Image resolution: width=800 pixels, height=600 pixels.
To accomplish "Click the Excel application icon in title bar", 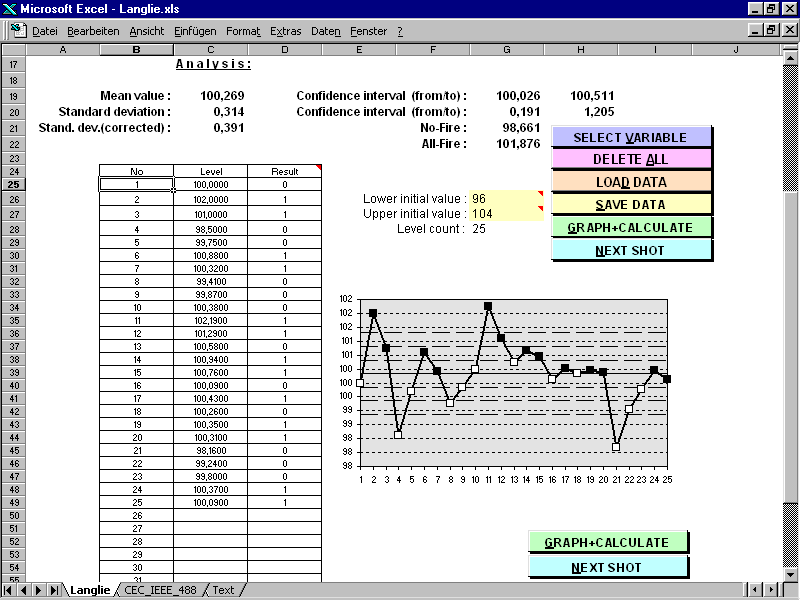I will click(9, 9).
